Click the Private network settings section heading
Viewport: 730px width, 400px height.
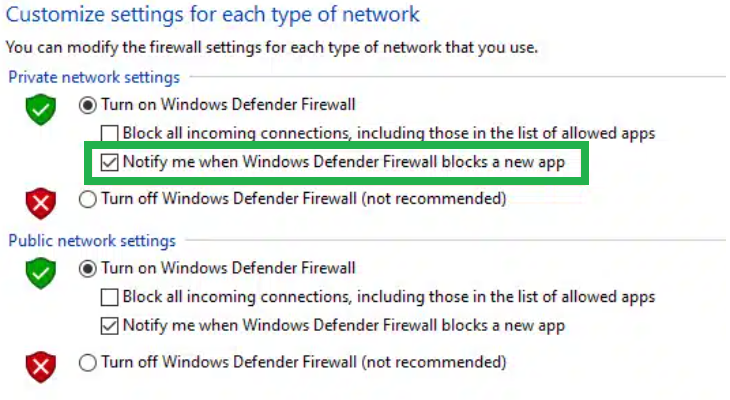pyautogui.click(x=94, y=77)
